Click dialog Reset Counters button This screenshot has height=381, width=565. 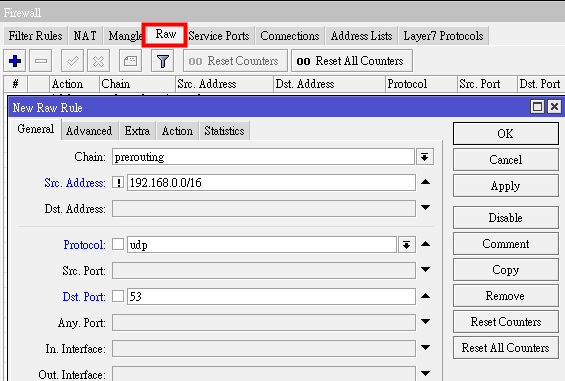(x=506, y=322)
